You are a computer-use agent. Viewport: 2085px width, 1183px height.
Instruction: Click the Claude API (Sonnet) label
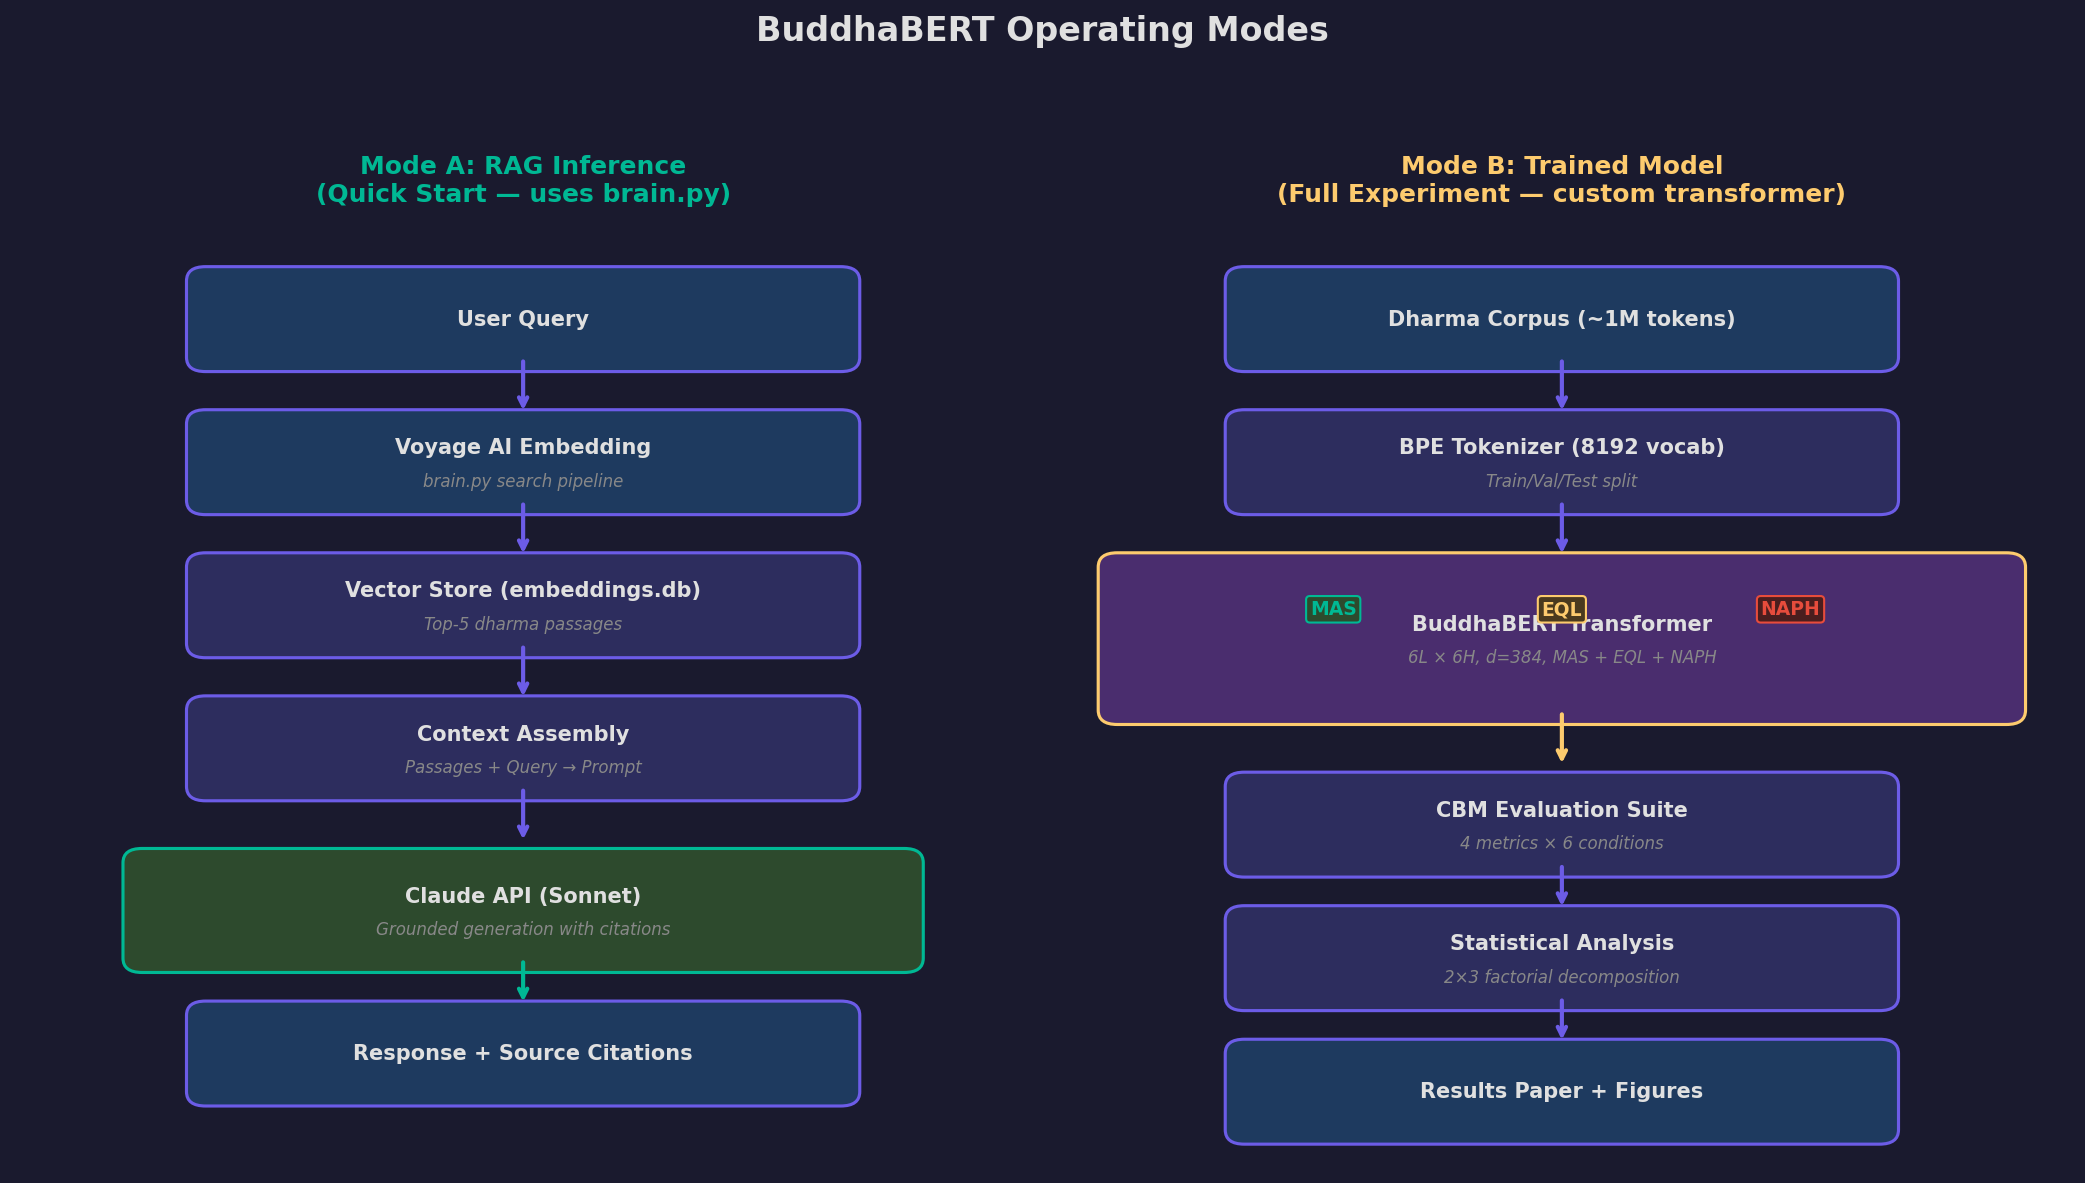[523, 896]
